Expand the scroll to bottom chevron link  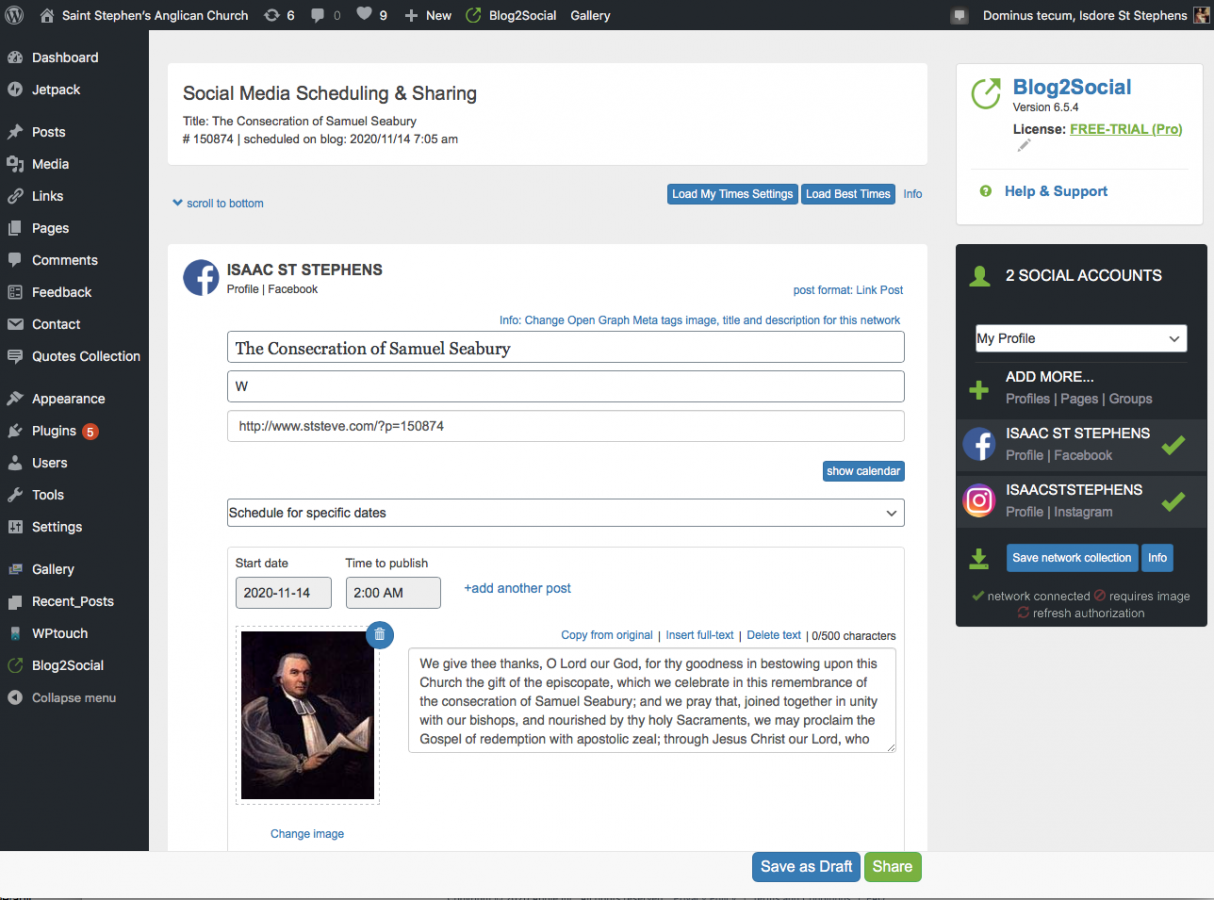(x=218, y=203)
